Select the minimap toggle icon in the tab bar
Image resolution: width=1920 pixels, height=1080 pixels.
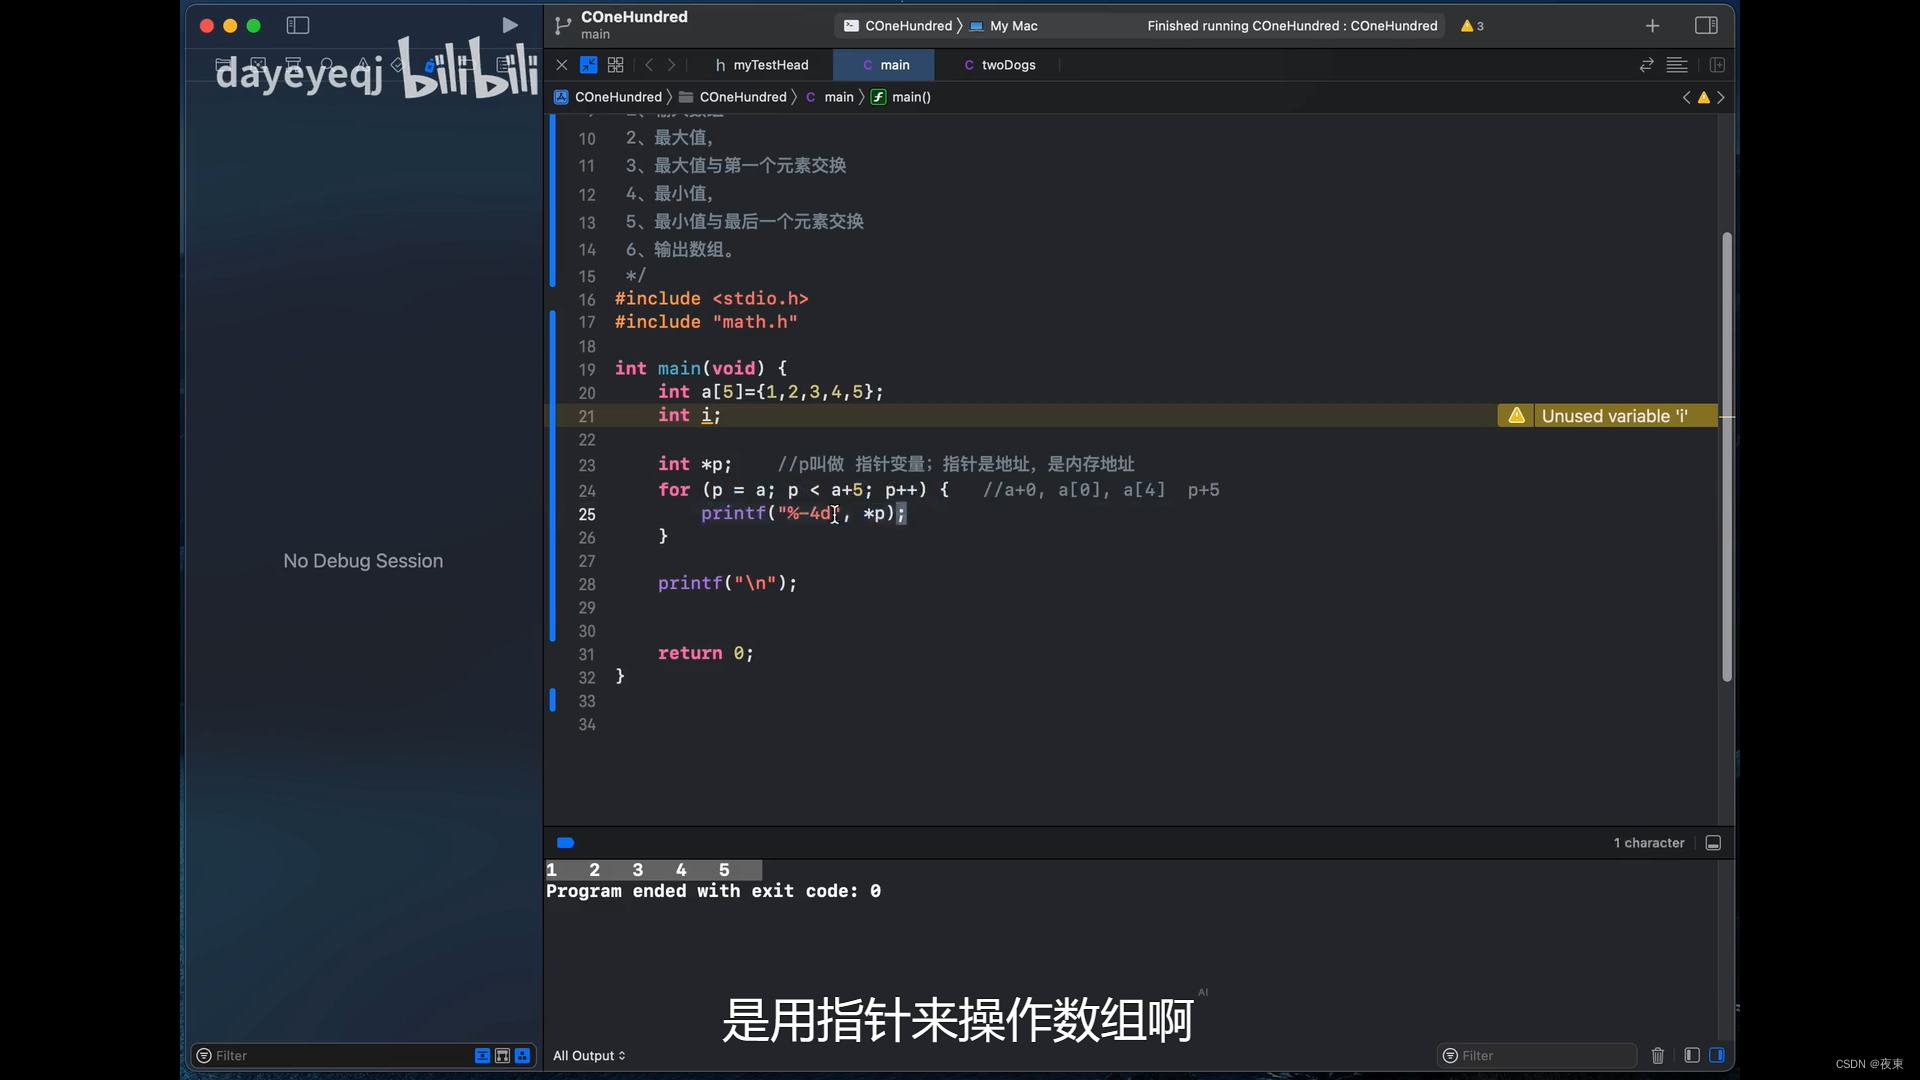click(x=589, y=64)
